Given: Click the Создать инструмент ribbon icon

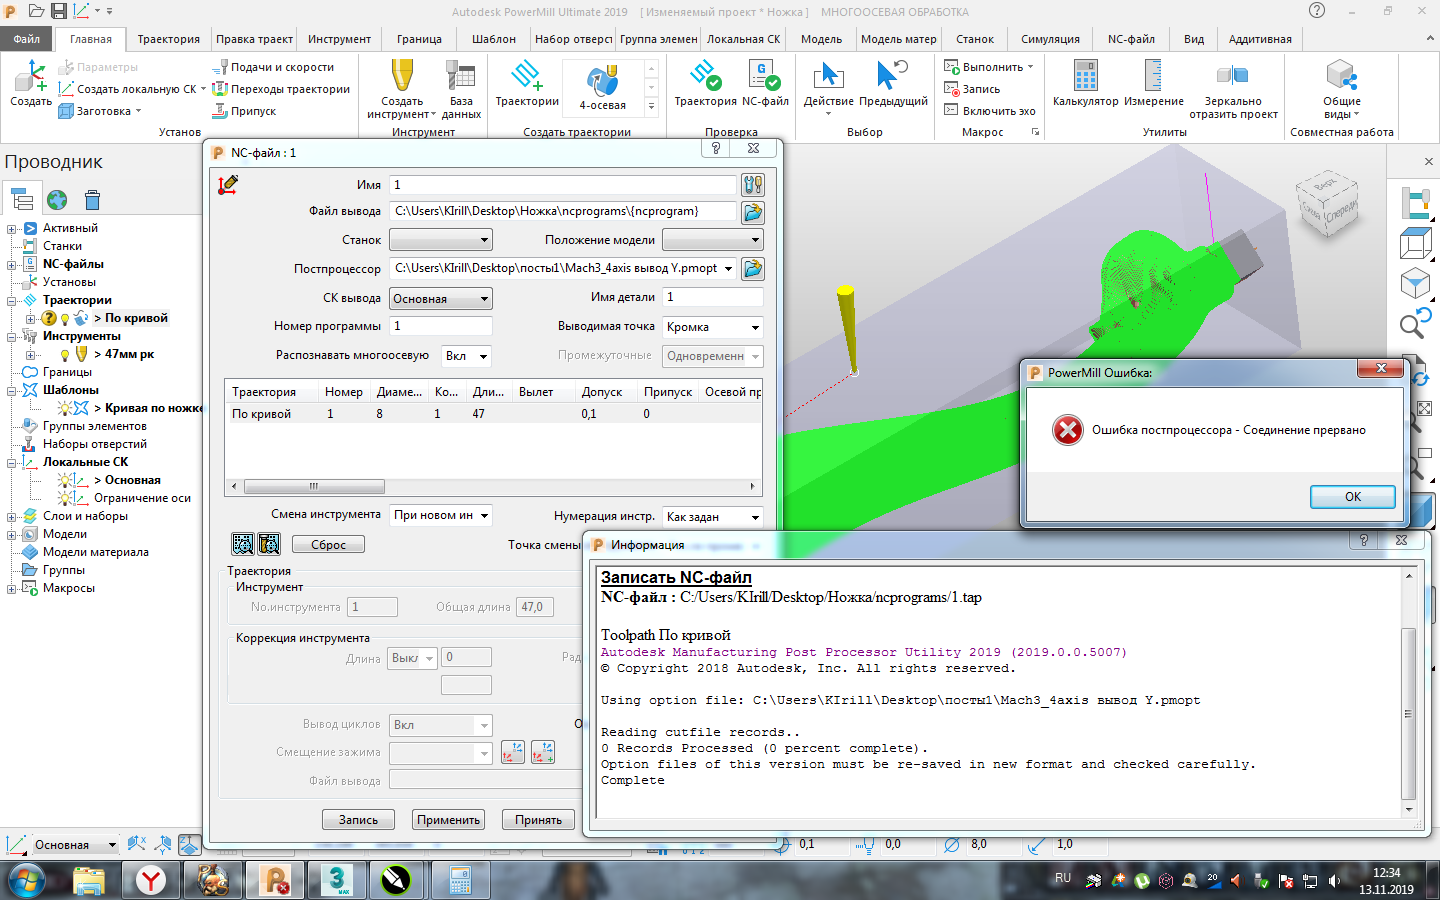Looking at the screenshot, I should [402, 88].
